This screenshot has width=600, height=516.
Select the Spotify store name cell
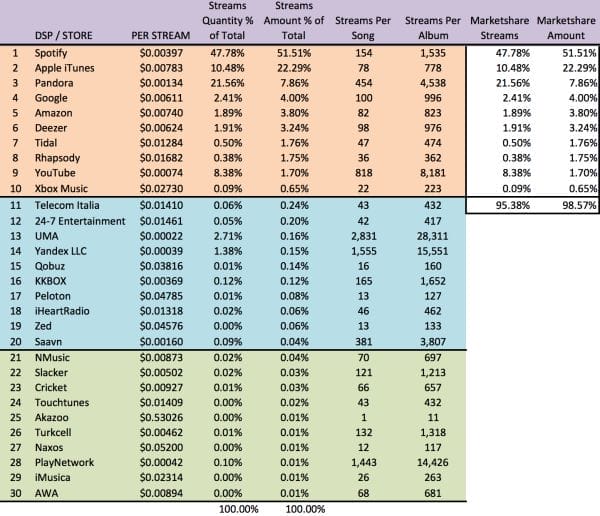pos(49,52)
